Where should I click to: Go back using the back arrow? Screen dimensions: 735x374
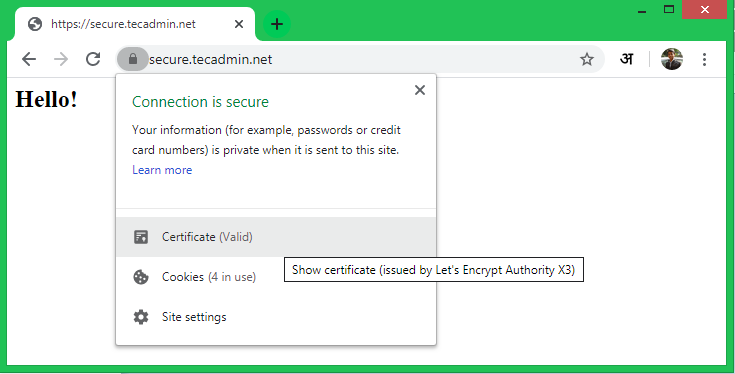[29, 59]
